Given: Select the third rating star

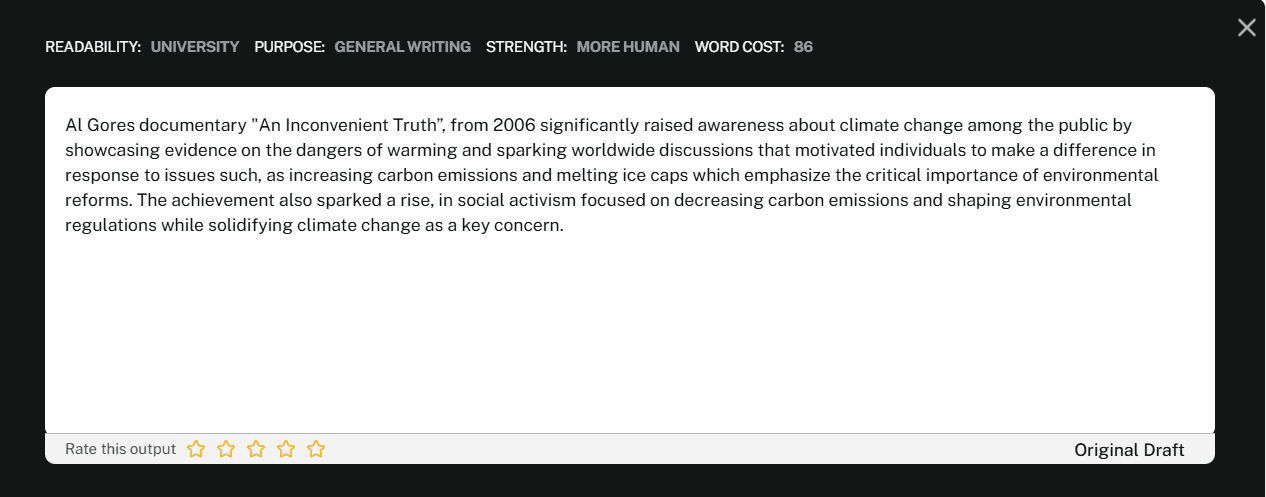Looking at the screenshot, I should point(256,450).
